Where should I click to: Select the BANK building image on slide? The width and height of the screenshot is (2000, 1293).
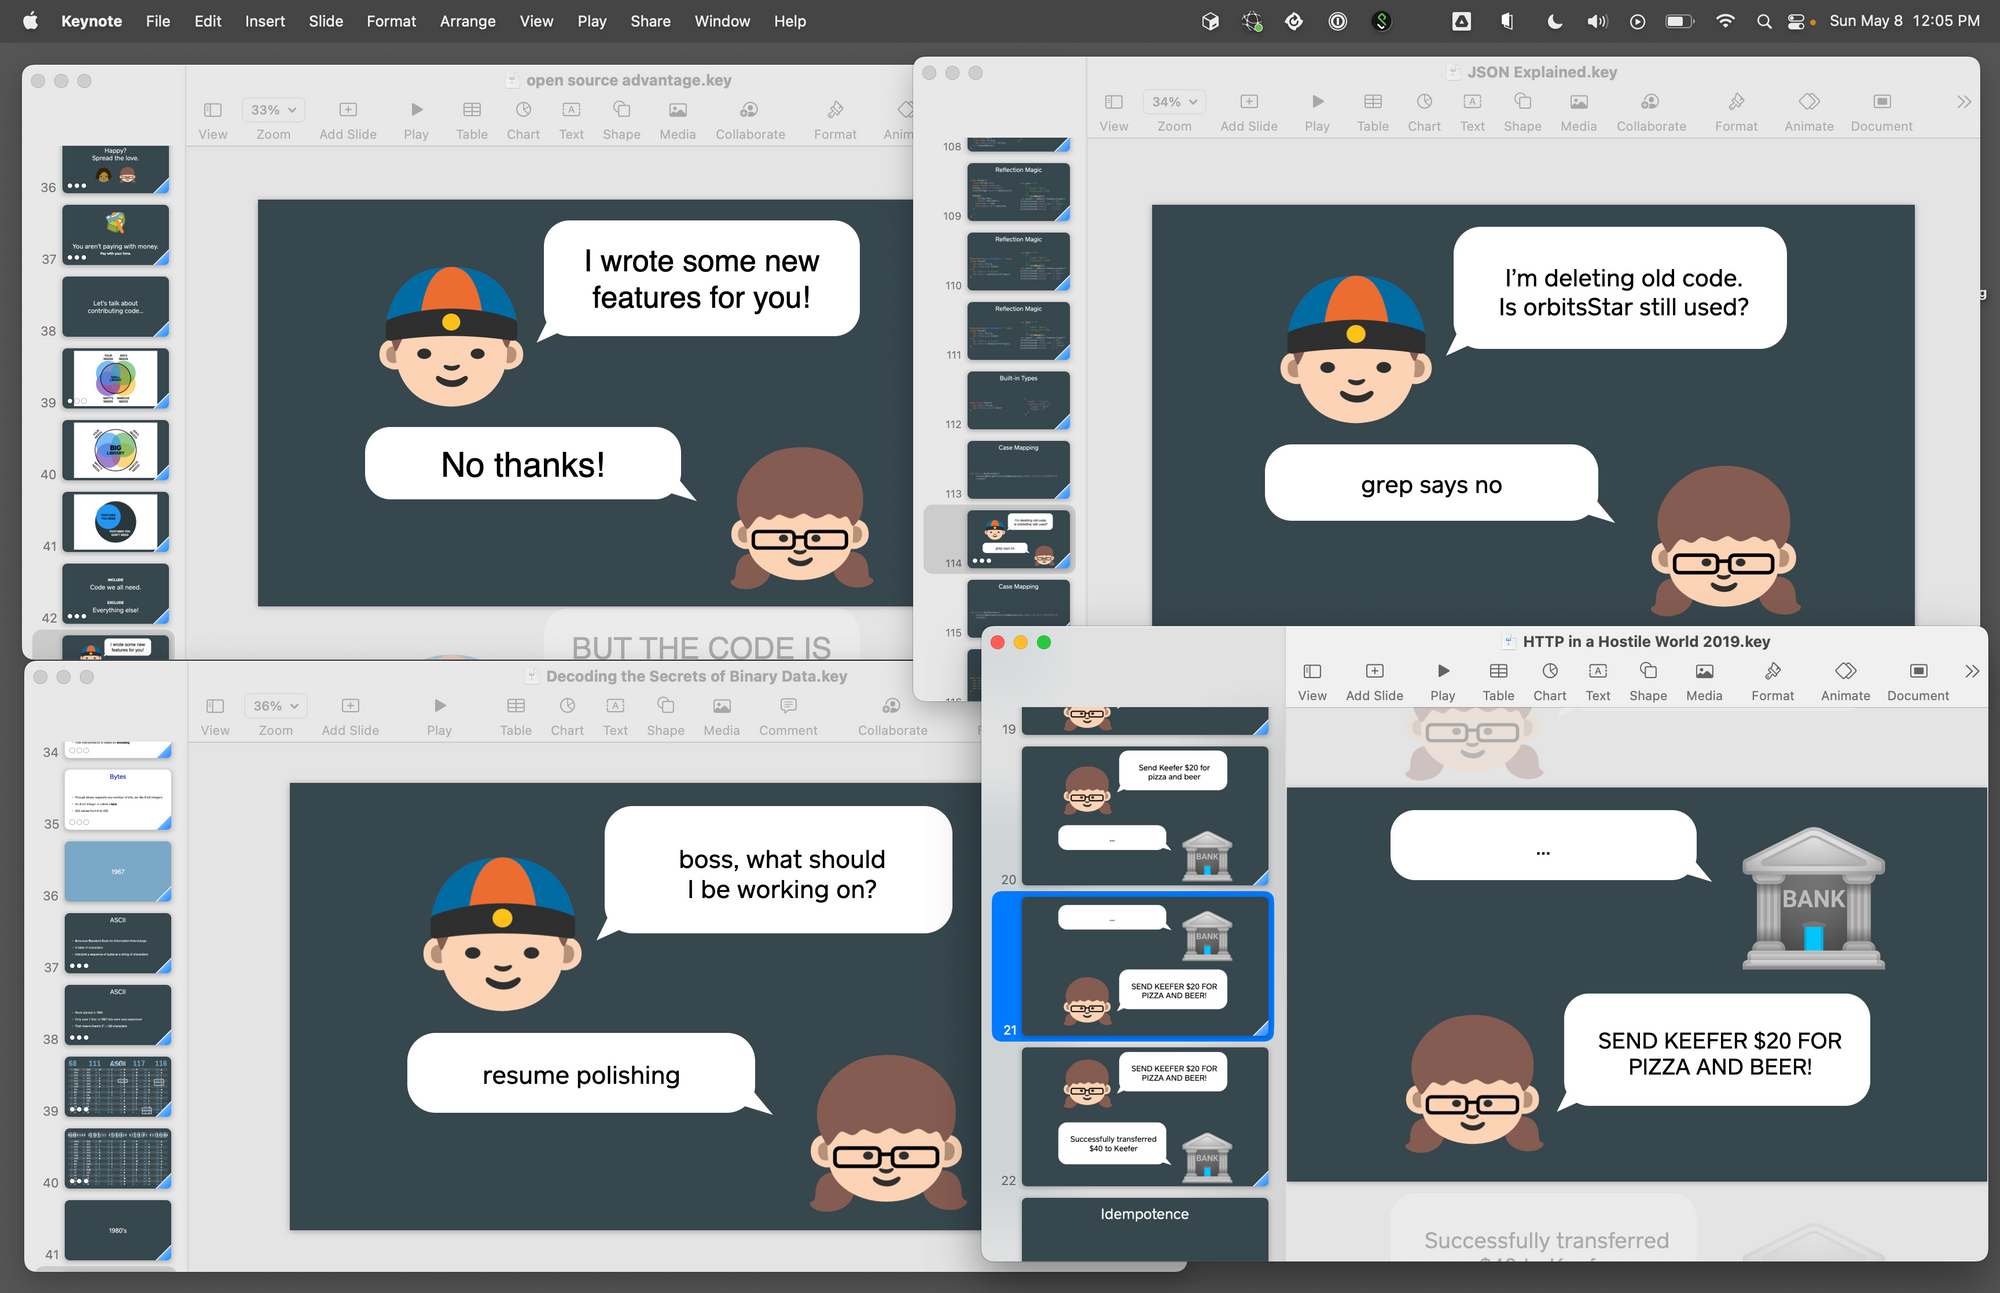(1813, 898)
